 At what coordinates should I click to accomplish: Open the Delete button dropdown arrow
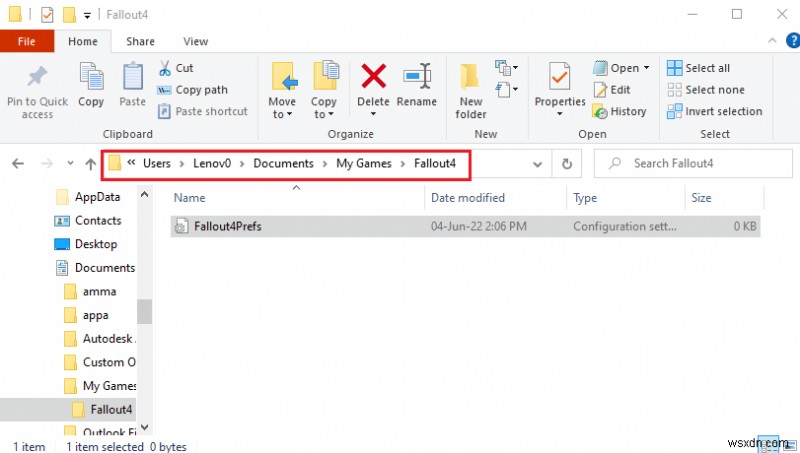[373, 114]
